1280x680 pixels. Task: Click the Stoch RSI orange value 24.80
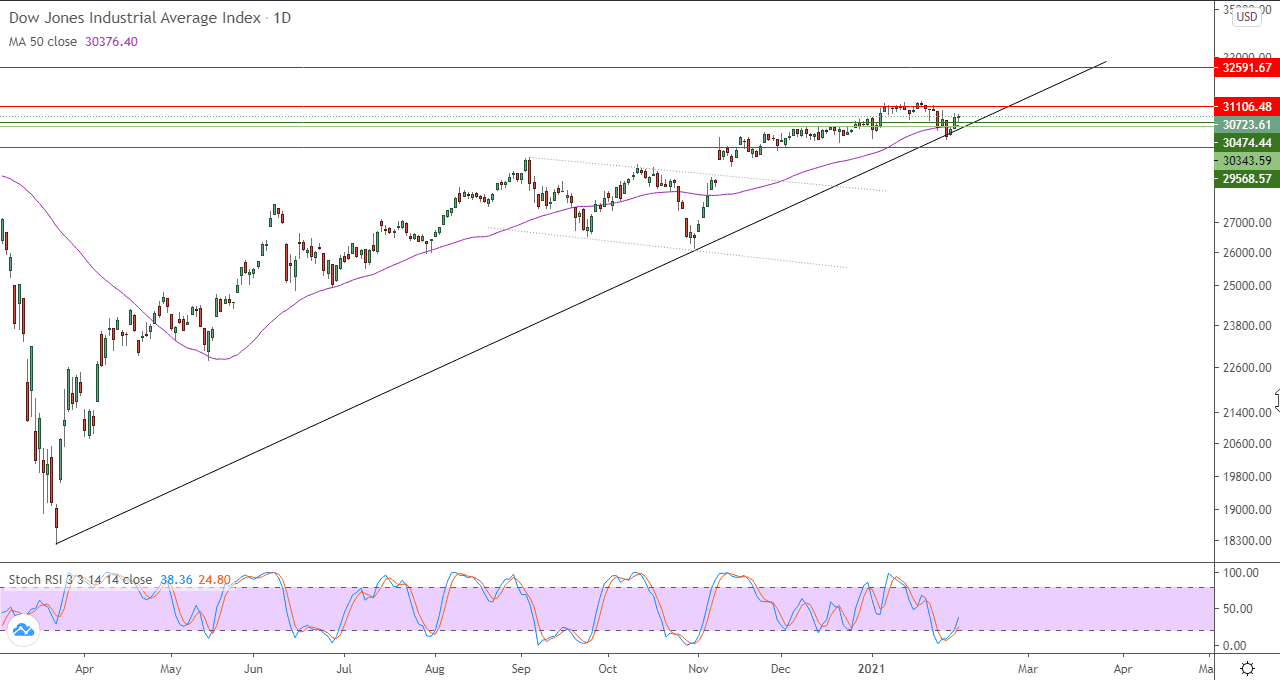[x=215, y=579]
